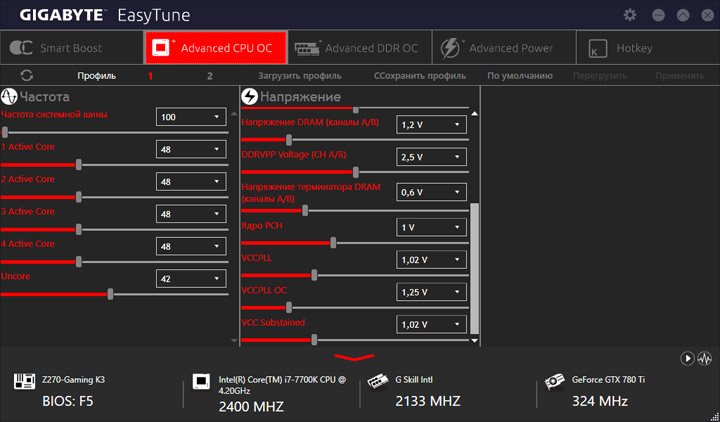Click frequency panel scroll-down arrow

click(x=234, y=341)
